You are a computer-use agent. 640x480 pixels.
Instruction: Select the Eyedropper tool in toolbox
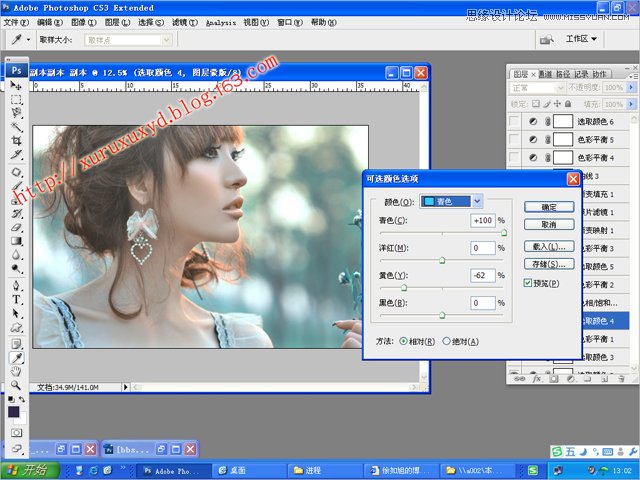(16, 358)
